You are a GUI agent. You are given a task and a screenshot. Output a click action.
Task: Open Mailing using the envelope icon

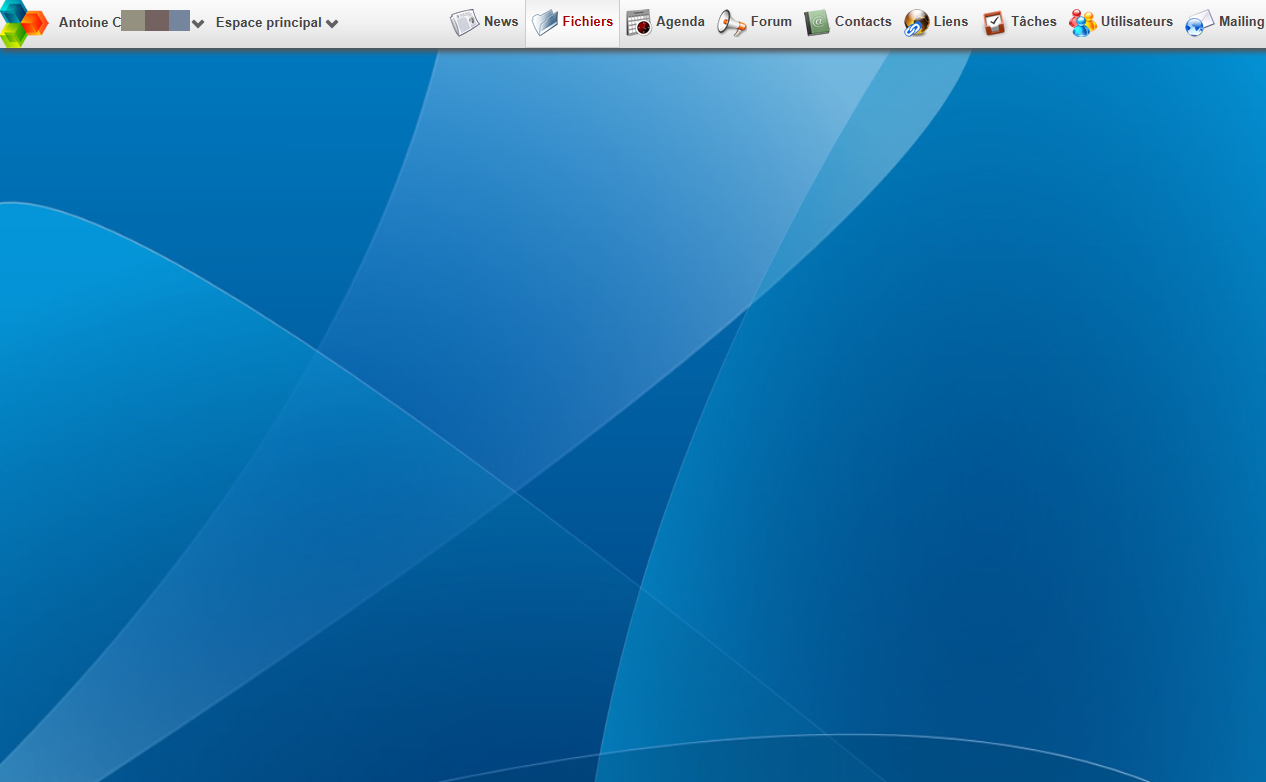1199,21
